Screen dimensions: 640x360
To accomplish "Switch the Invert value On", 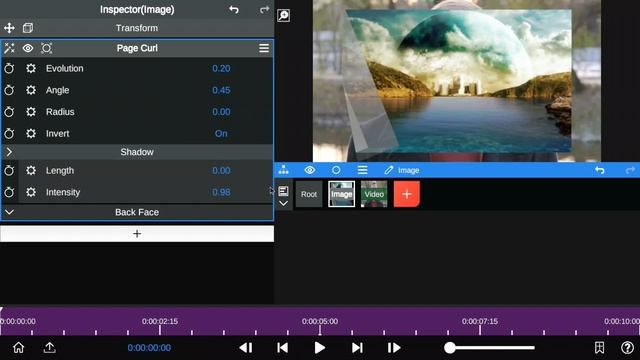I will coord(221,133).
